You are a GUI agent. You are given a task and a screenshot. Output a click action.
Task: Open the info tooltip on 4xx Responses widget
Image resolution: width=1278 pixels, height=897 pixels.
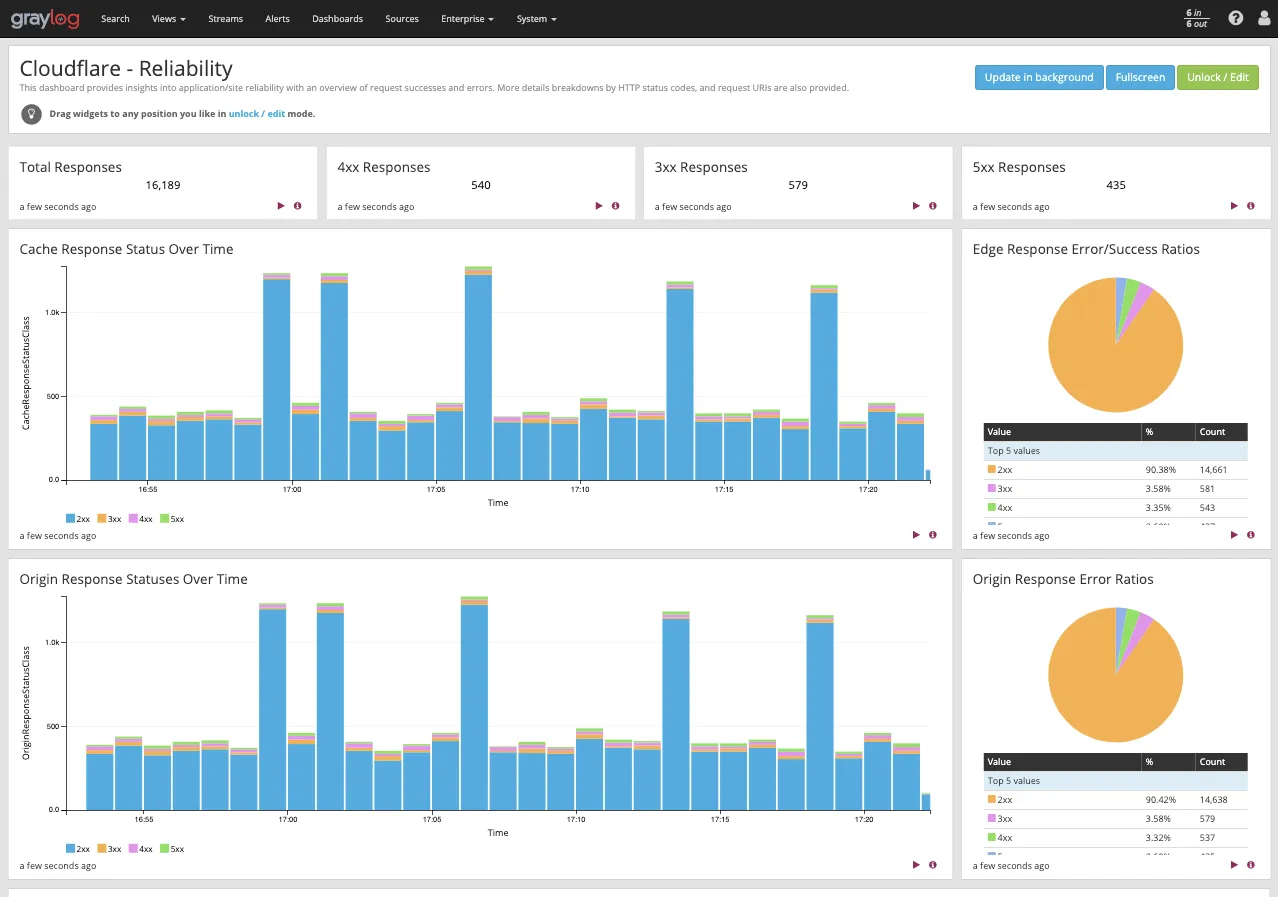(615, 206)
